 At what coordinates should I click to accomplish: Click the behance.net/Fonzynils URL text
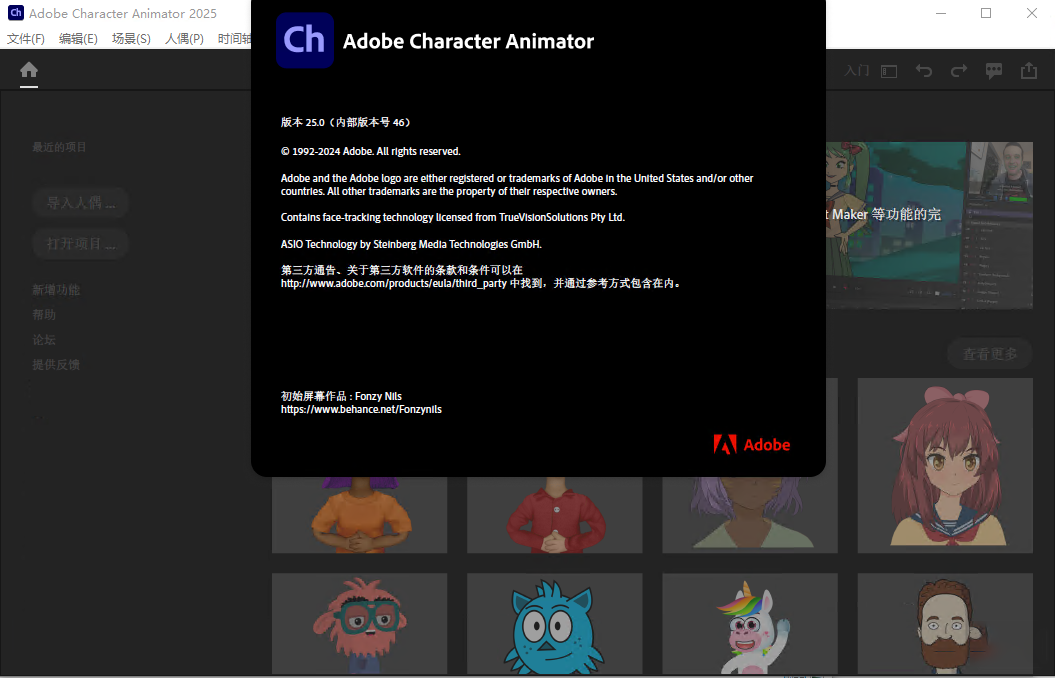361,409
